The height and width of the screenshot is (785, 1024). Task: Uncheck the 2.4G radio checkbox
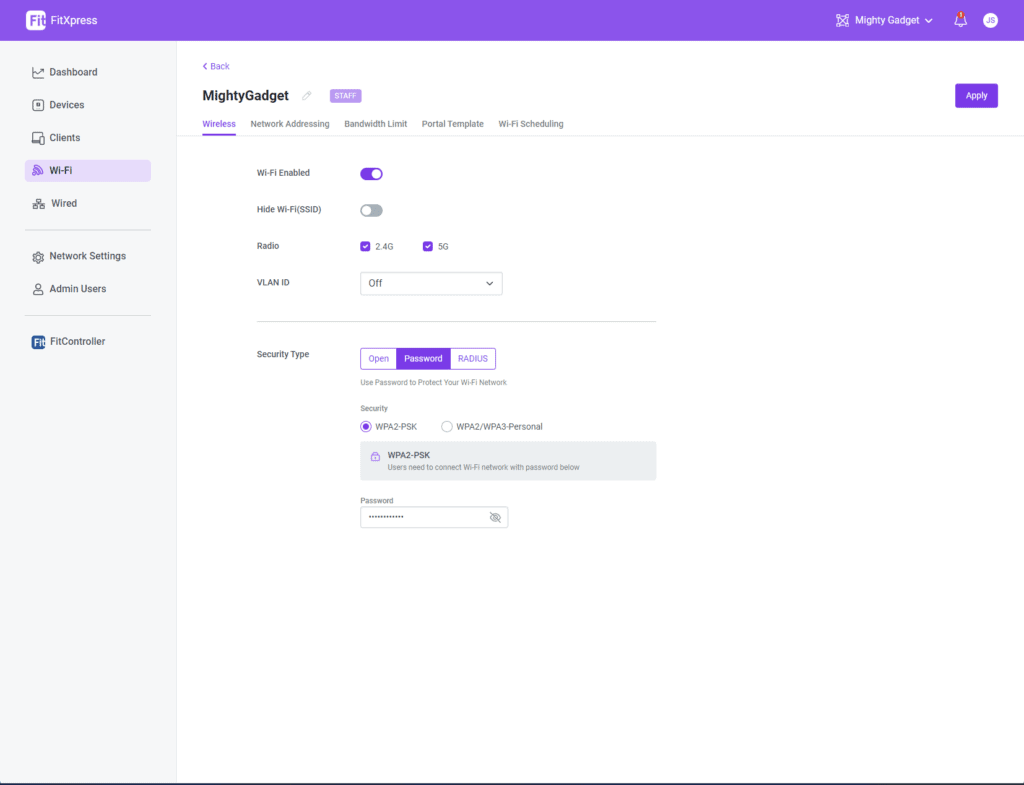coord(366,246)
